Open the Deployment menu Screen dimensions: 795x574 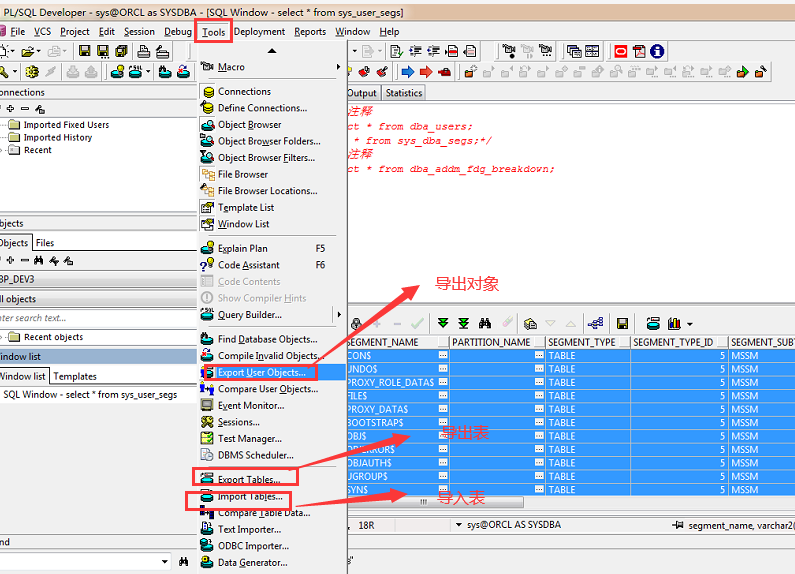pyautogui.click(x=259, y=31)
